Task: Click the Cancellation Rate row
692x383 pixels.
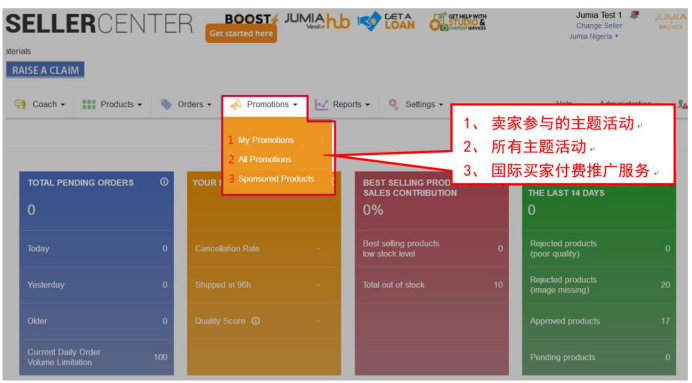Action: (264, 248)
